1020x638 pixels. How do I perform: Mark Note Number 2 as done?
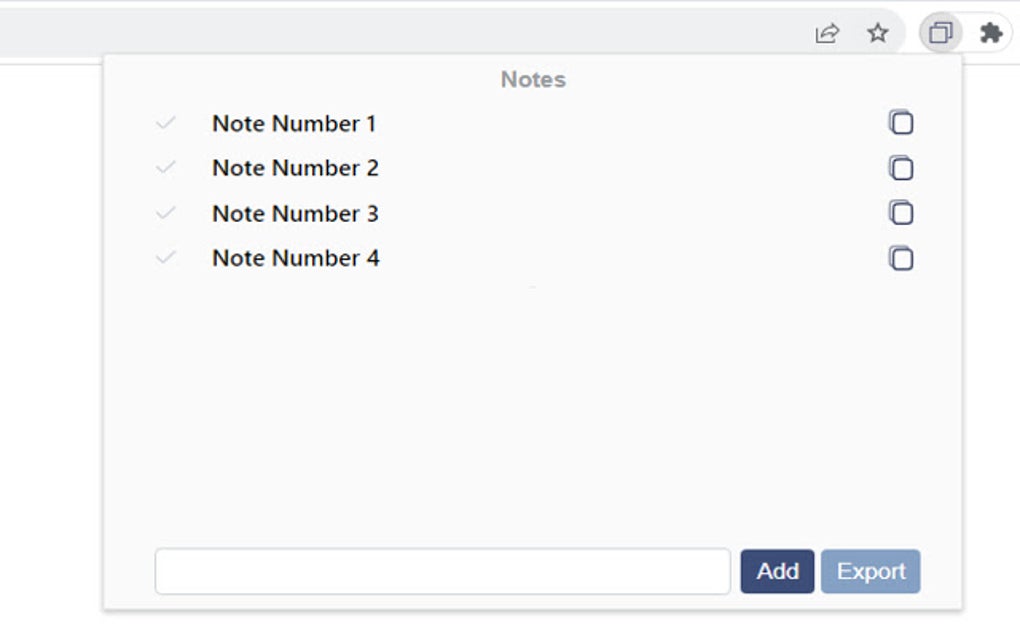pos(166,168)
